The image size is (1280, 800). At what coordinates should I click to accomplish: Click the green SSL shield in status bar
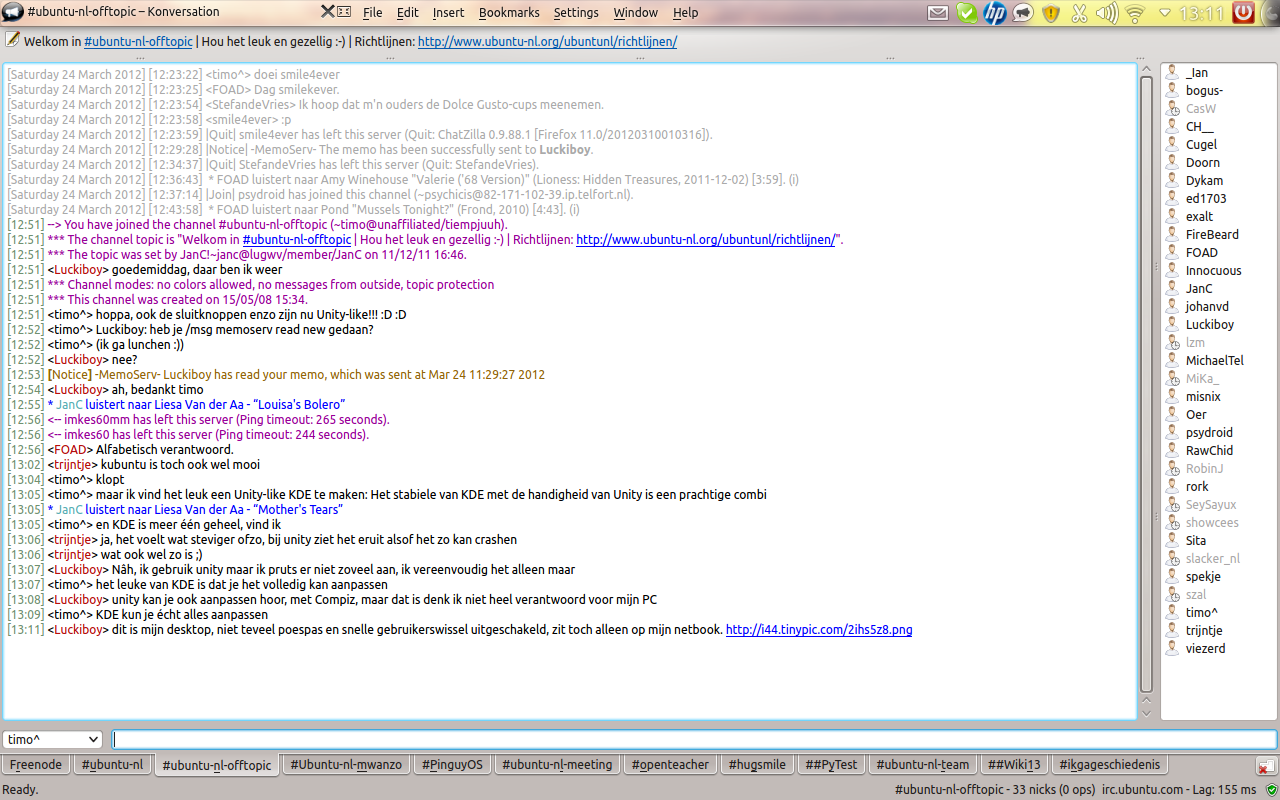[1271, 790]
